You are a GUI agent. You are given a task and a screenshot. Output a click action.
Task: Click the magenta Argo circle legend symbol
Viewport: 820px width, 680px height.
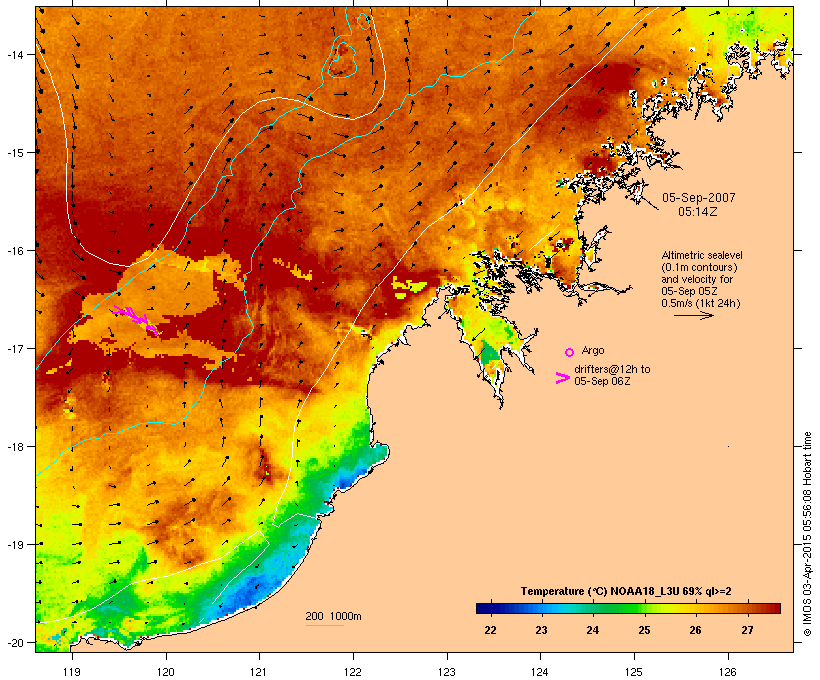point(570,352)
